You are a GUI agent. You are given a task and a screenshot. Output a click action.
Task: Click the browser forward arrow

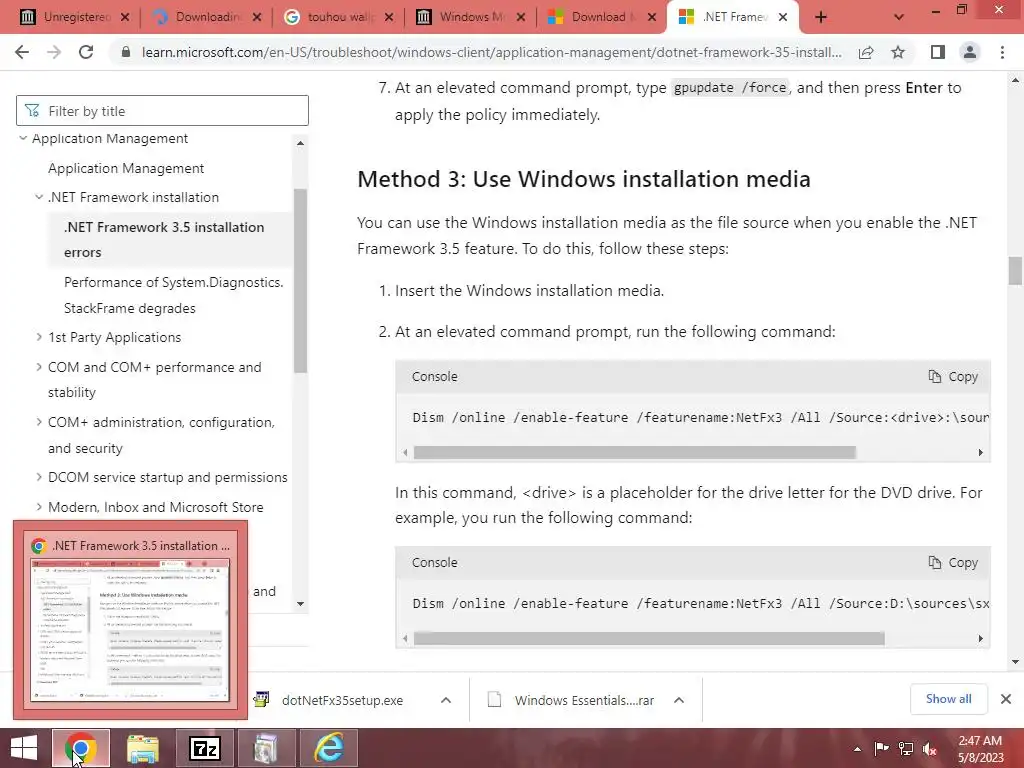point(54,52)
